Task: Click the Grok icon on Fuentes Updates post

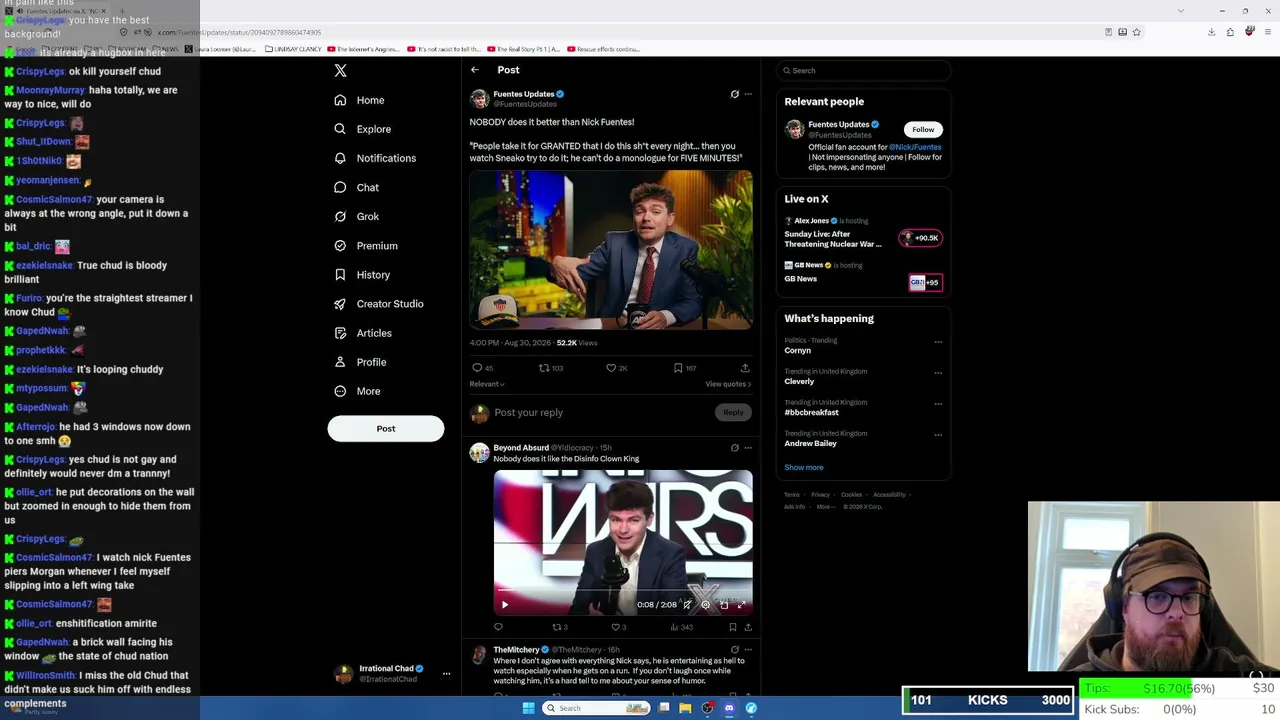Action: (x=734, y=94)
